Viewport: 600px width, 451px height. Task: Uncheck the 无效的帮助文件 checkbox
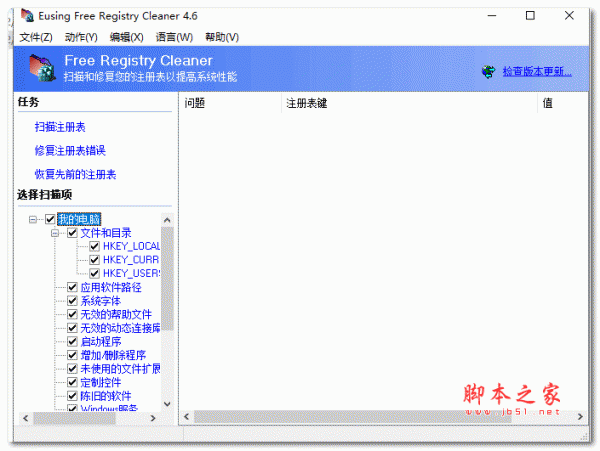(x=72, y=314)
